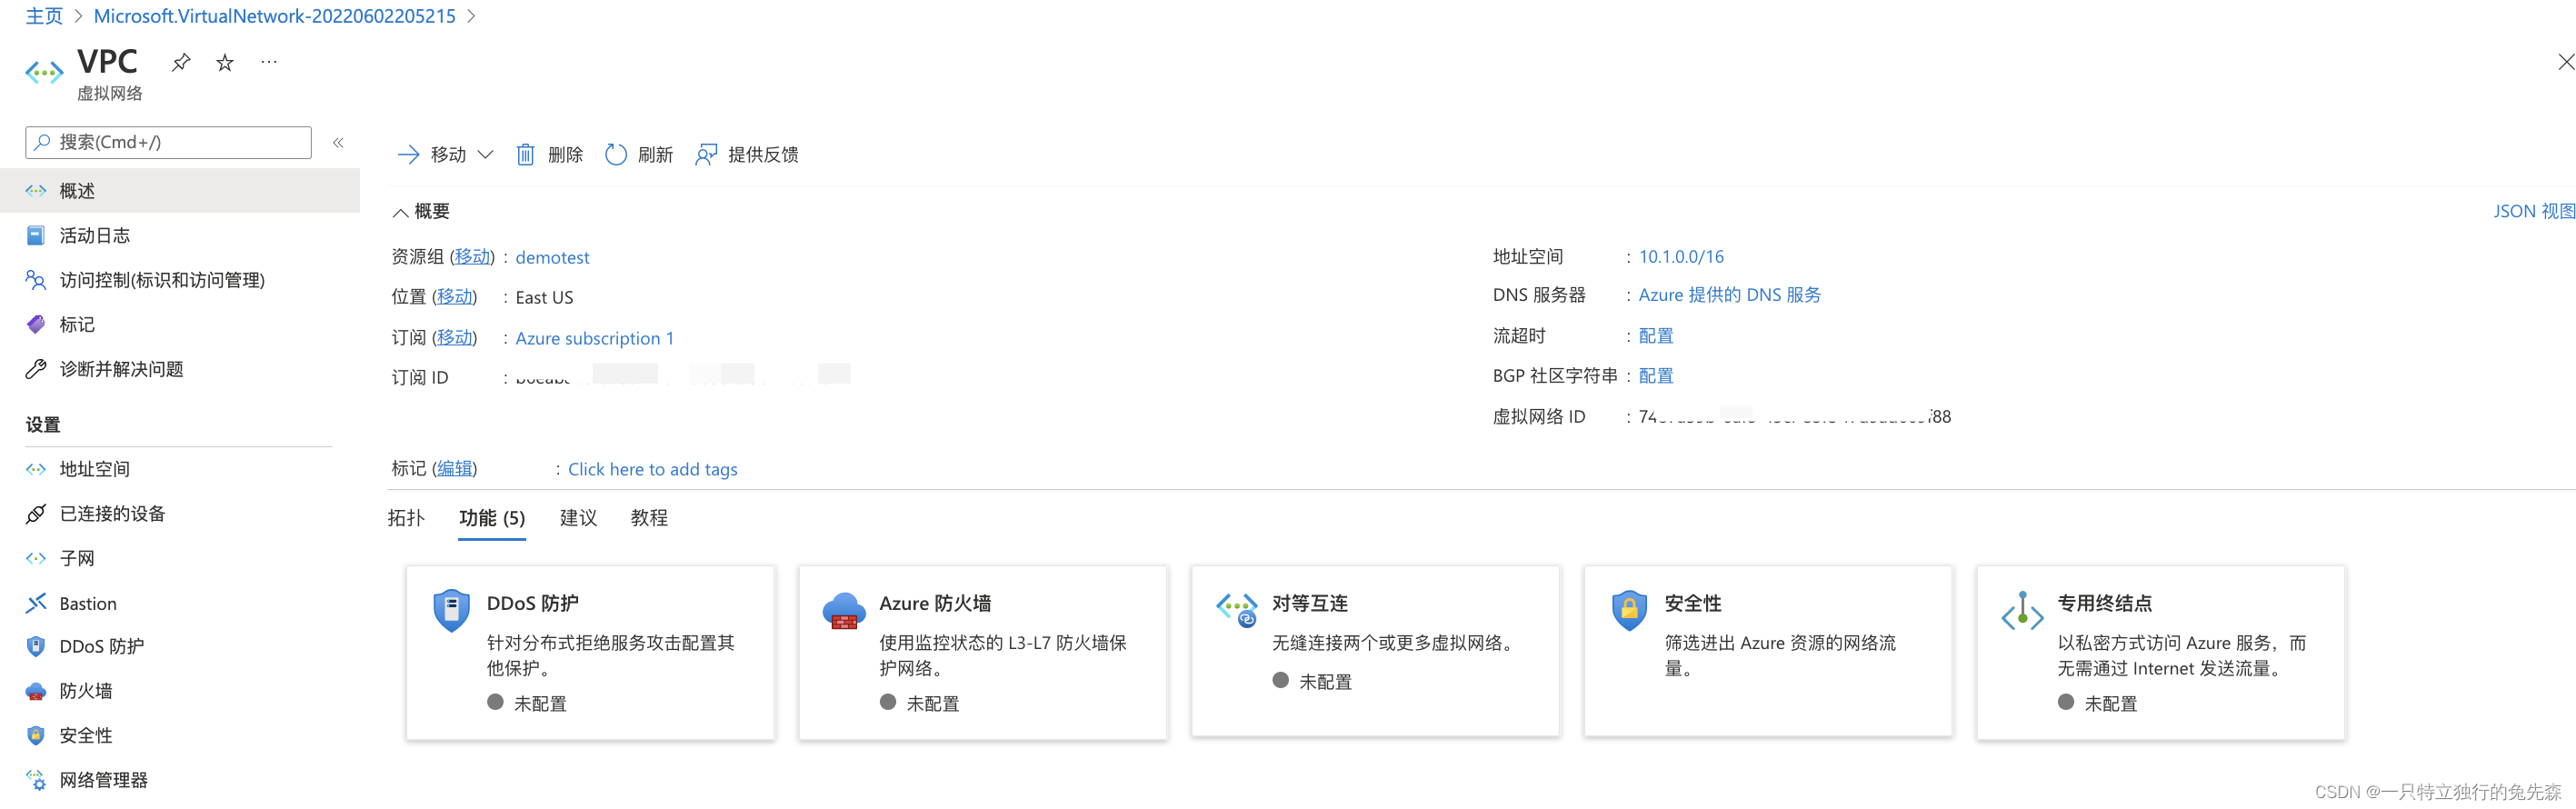
Task: Click 移动 link next to 位置
Action: click(x=454, y=297)
